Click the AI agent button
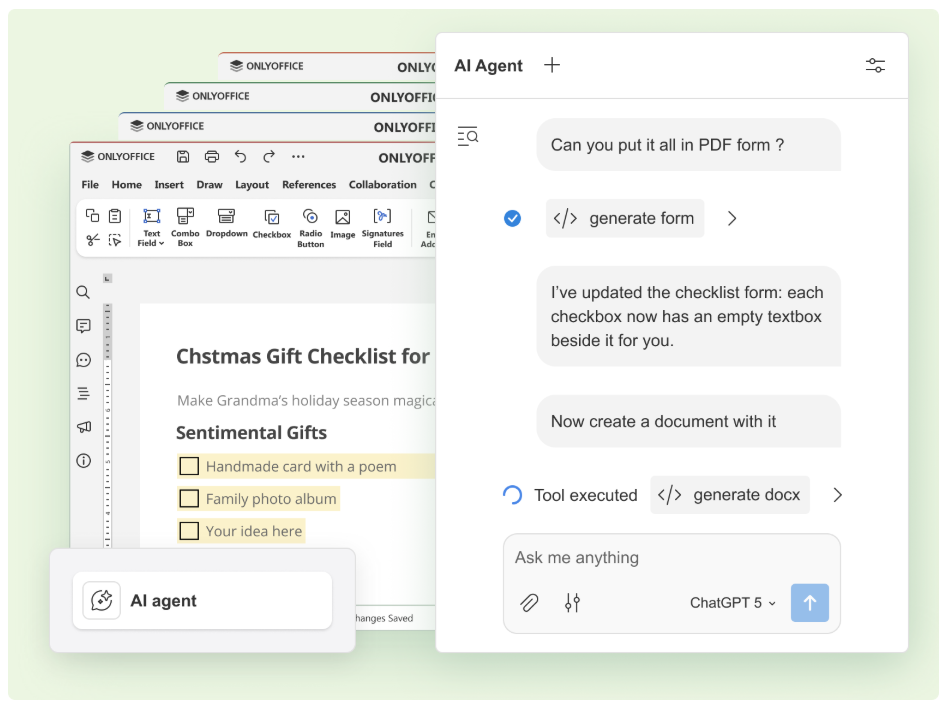The image size is (945, 706). click(x=202, y=600)
